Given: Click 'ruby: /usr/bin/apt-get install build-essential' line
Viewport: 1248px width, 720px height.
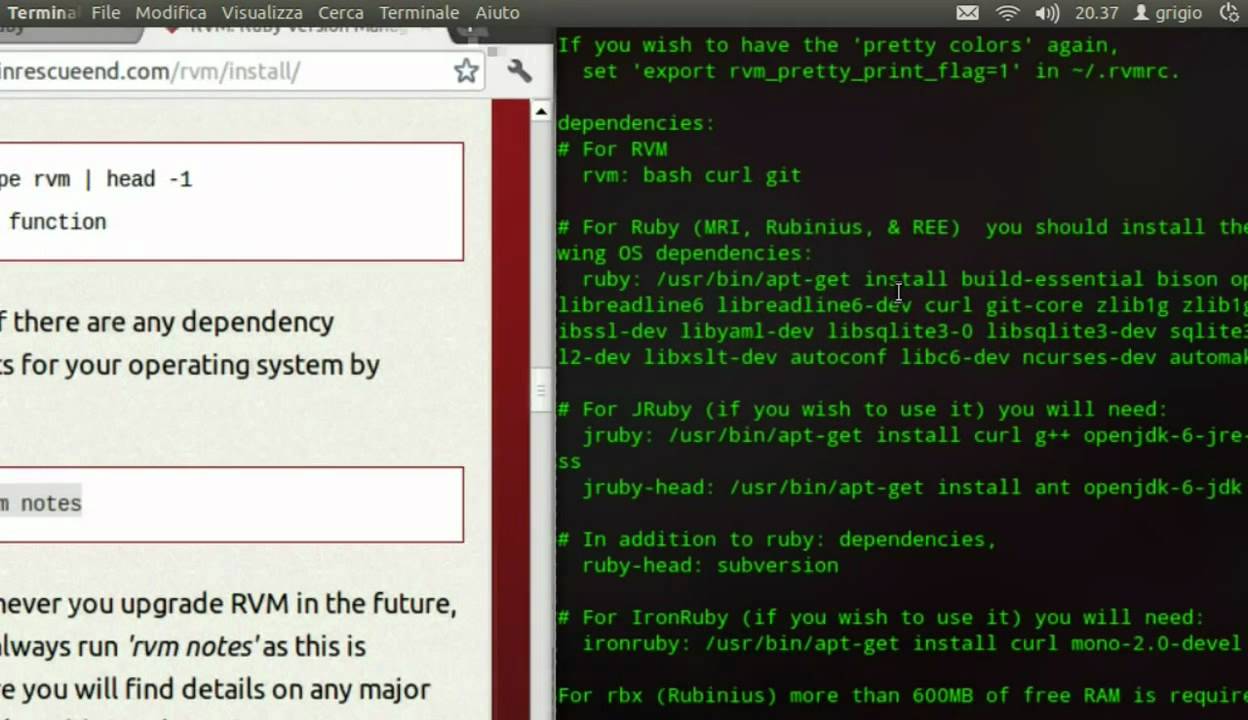Looking at the screenshot, I should click(915, 279).
